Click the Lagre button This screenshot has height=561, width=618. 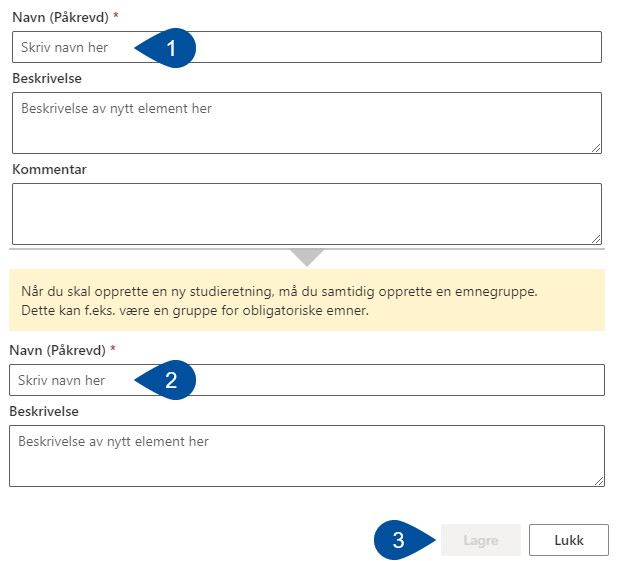click(481, 540)
